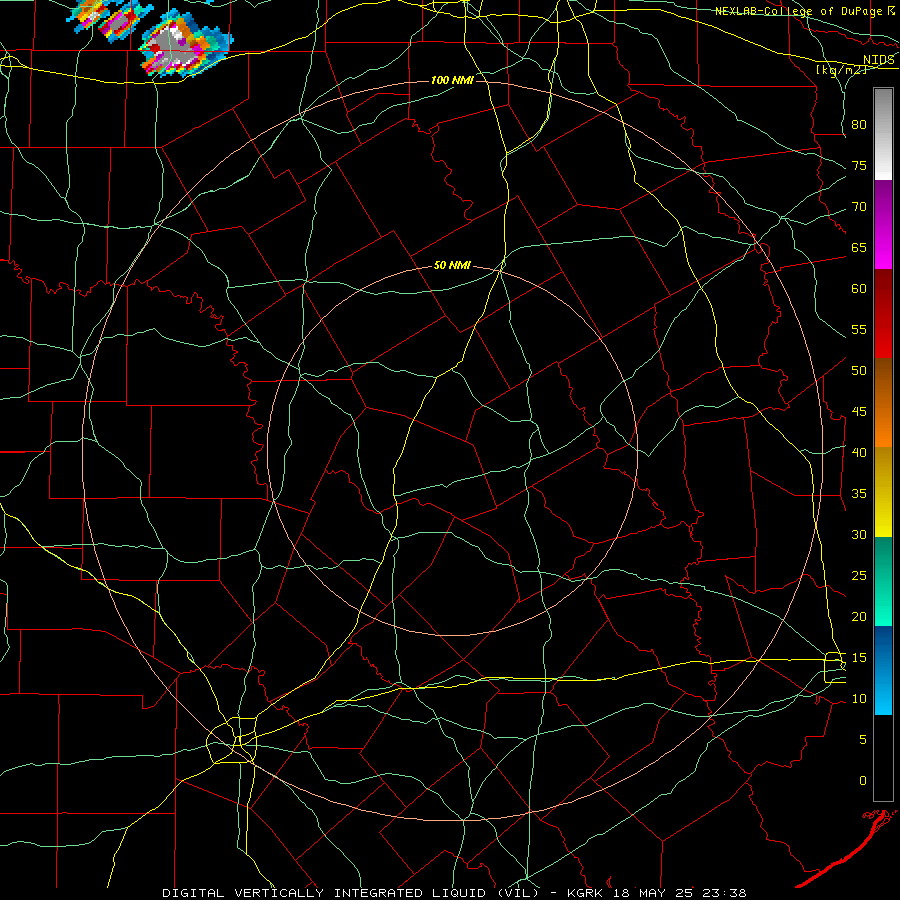Click the '50 NMI' range ring label

pos(452,265)
